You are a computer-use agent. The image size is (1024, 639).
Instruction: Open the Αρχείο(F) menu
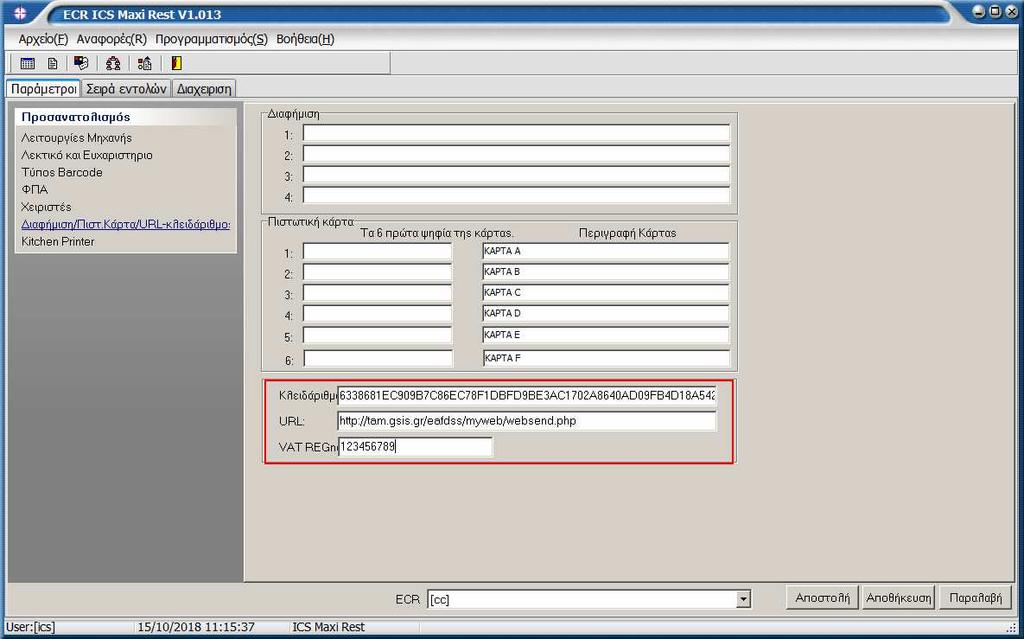point(43,39)
